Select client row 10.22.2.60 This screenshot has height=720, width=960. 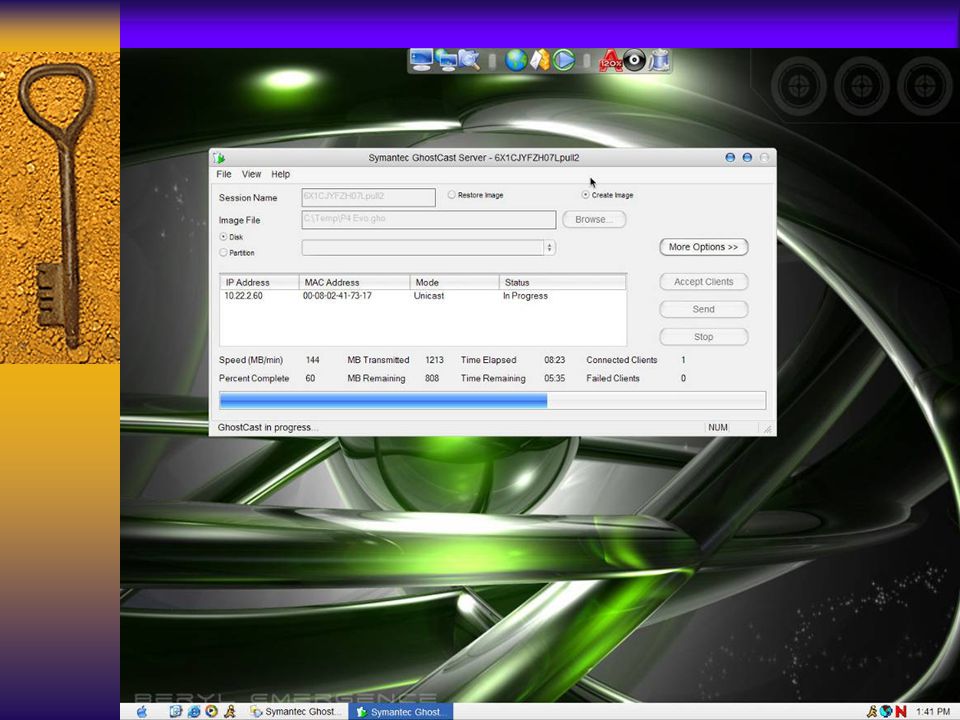423,296
